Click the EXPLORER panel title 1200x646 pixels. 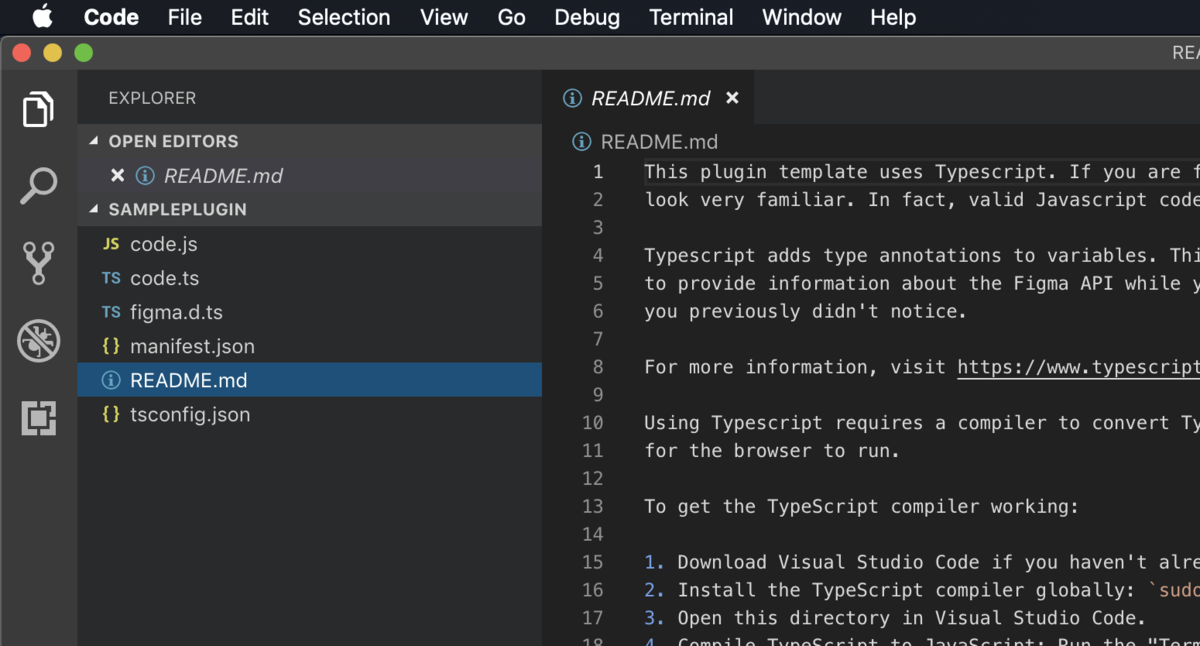152,98
